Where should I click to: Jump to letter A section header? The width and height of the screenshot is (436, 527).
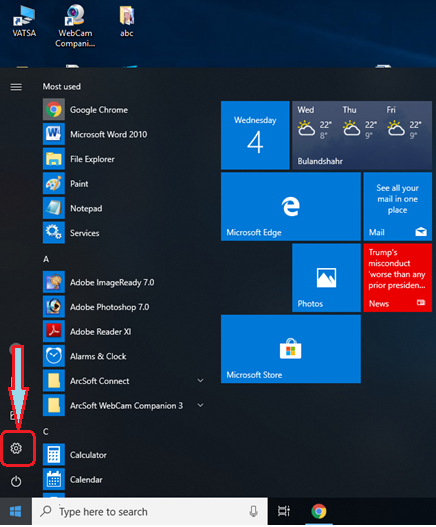pos(46,259)
